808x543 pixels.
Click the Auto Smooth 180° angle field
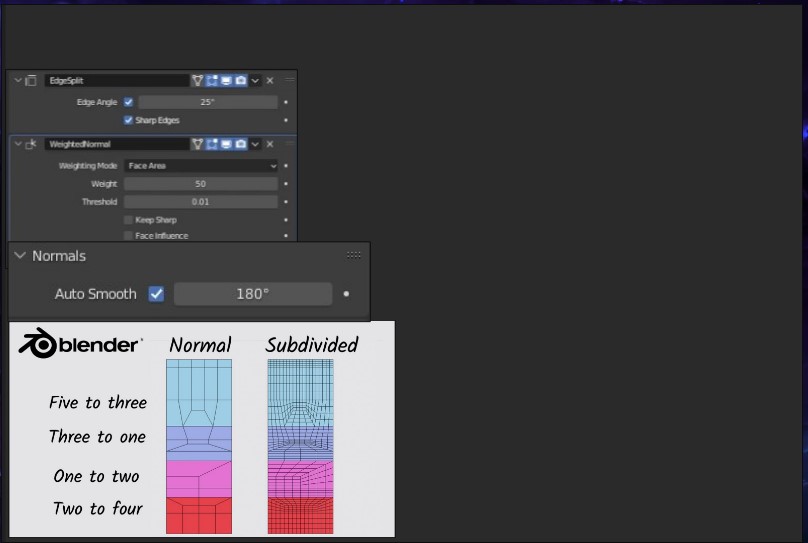click(253, 294)
